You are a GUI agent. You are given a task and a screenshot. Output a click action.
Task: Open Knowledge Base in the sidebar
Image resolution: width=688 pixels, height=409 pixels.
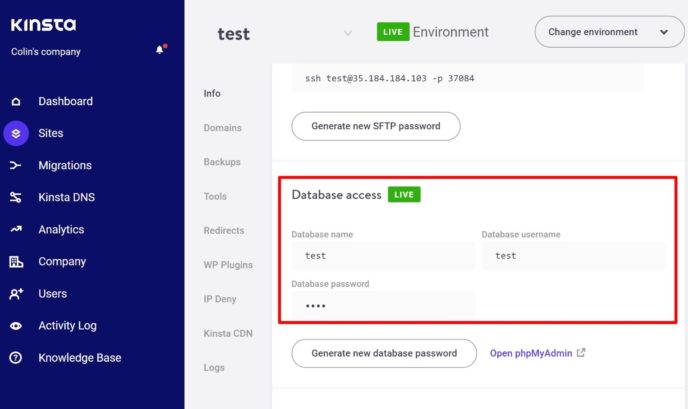(79, 358)
